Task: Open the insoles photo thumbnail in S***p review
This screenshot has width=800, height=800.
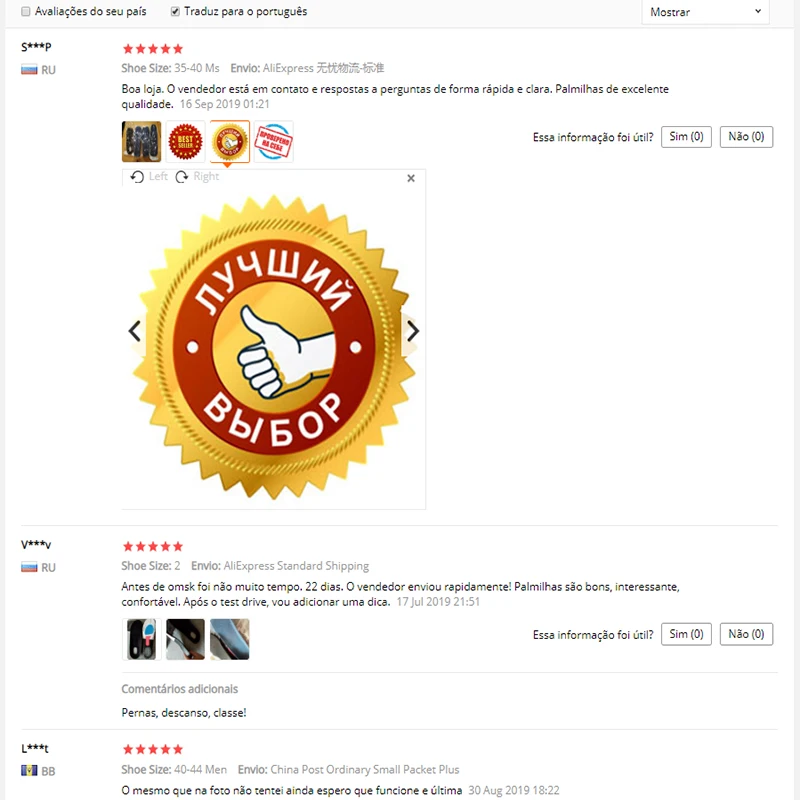Action: pyautogui.click(x=141, y=142)
